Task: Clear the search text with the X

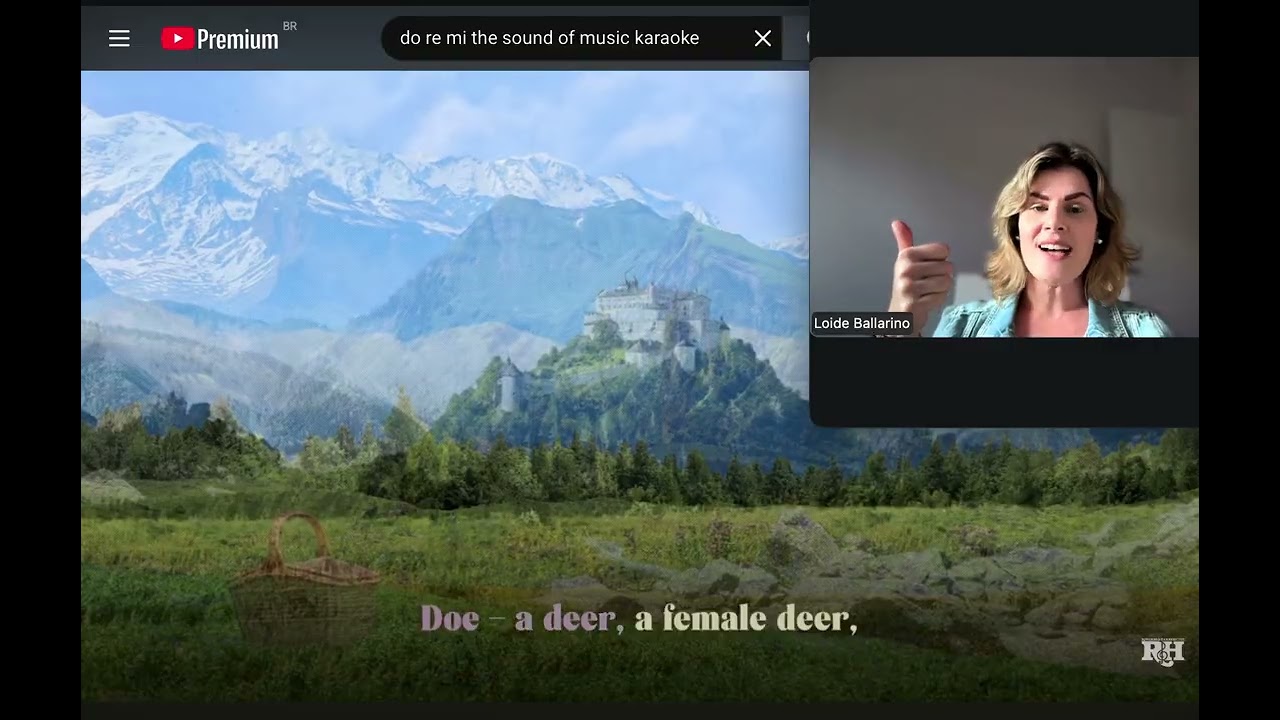Action: click(x=763, y=38)
